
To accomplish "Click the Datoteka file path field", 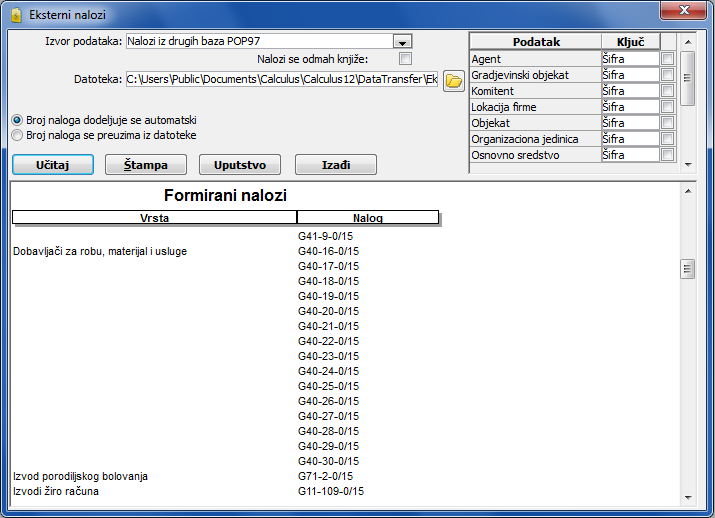I will point(282,79).
